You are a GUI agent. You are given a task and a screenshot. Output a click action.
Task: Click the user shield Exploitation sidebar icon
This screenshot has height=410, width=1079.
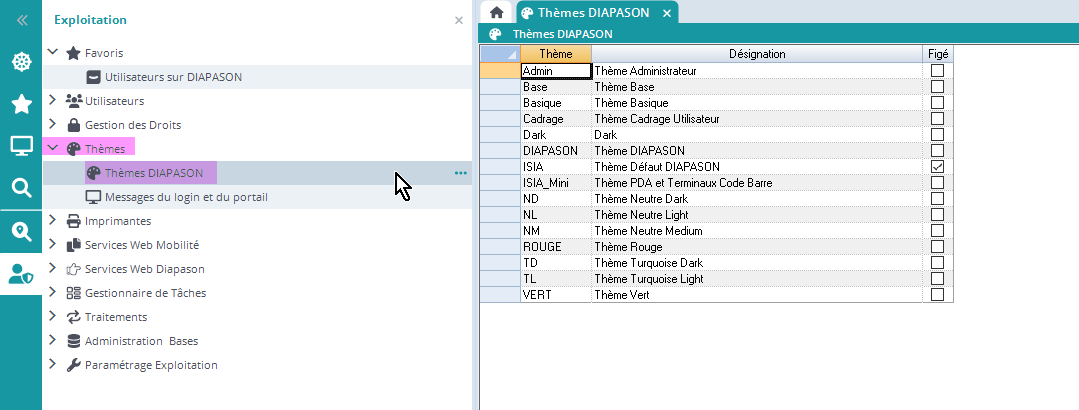21,273
